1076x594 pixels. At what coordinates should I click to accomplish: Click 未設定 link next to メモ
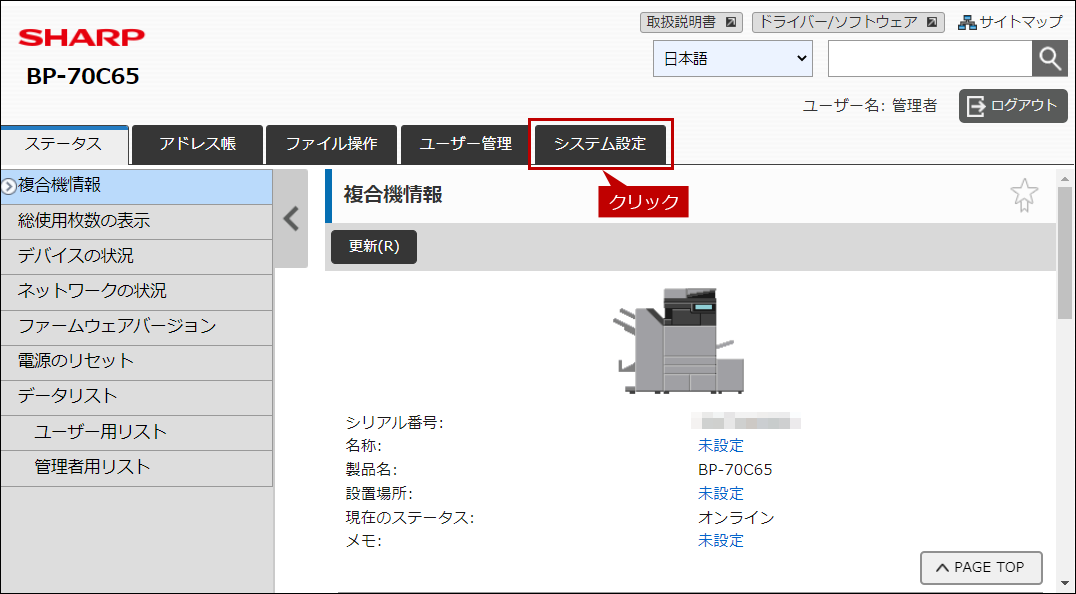tap(721, 540)
